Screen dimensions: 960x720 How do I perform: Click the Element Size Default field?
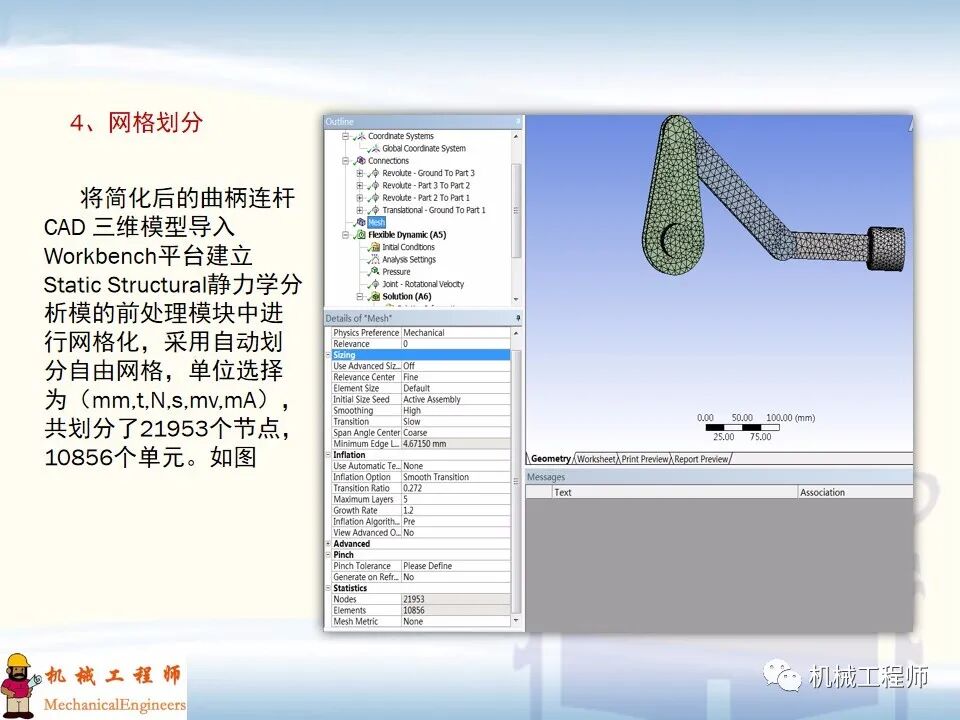[456, 388]
